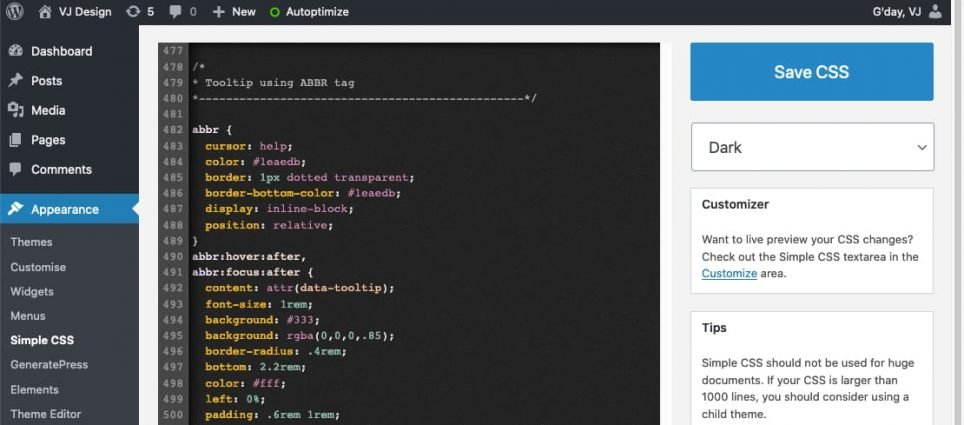Click the updates circular arrows icon
The height and width of the screenshot is (425, 964).
[133, 12]
